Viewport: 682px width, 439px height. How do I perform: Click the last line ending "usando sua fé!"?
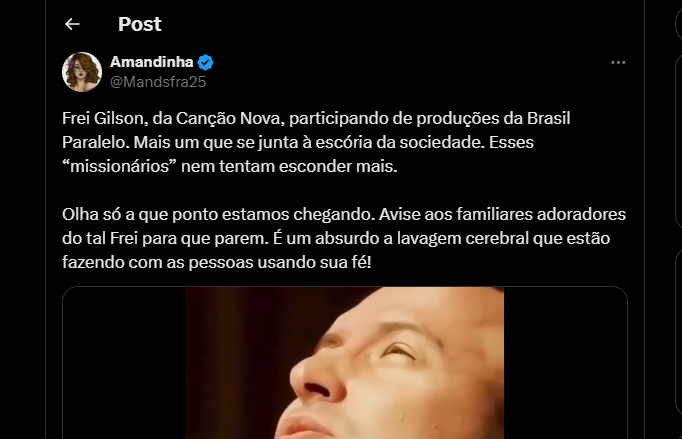pyautogui.click(x=217, y=262)
